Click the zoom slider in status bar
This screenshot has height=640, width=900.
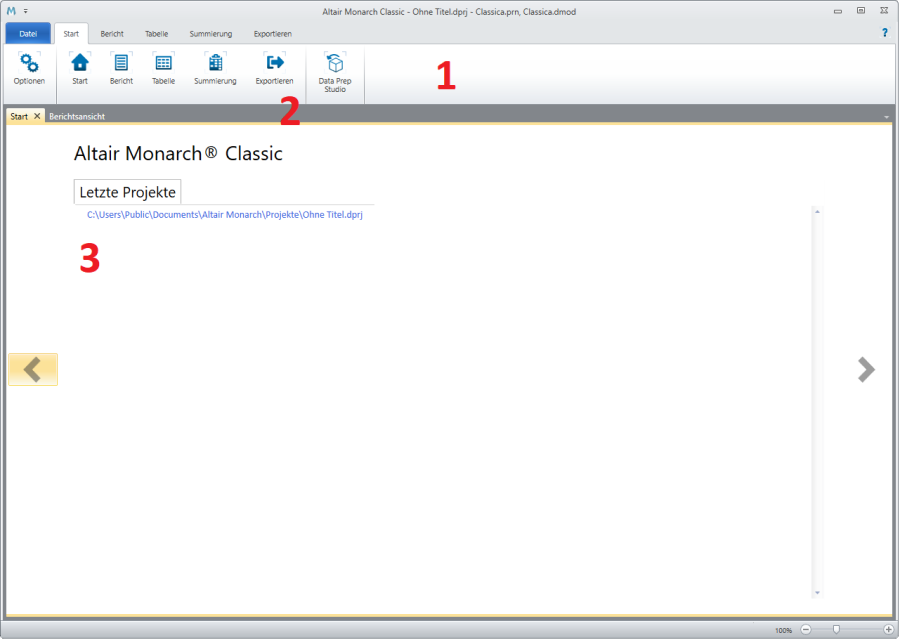click(836, 630)
